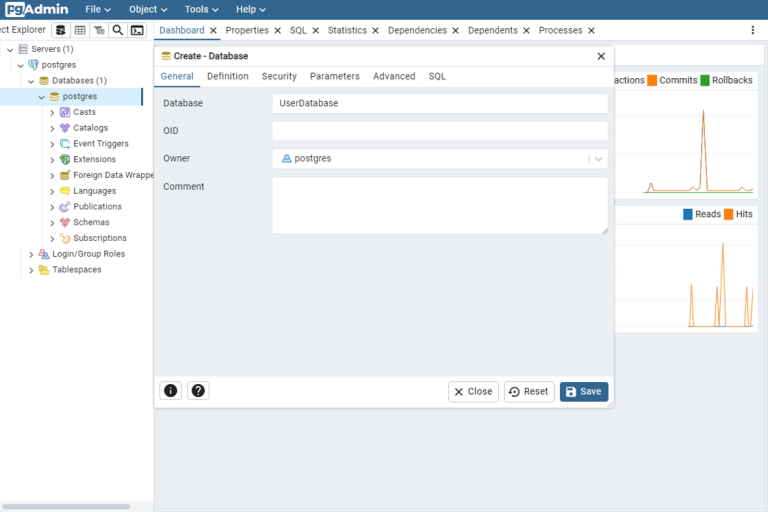Switch to the Parameters dialog tab

click(x=335, y=76)
